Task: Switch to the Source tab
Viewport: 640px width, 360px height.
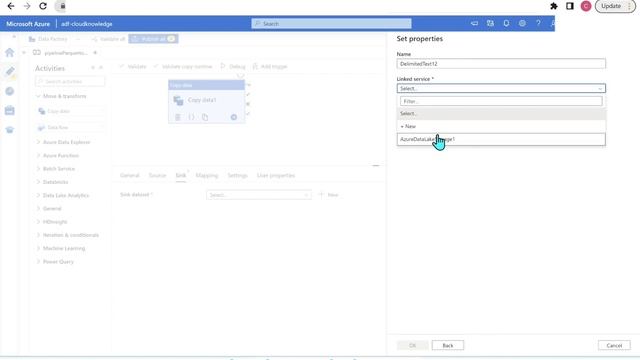Action: point(157,176)
